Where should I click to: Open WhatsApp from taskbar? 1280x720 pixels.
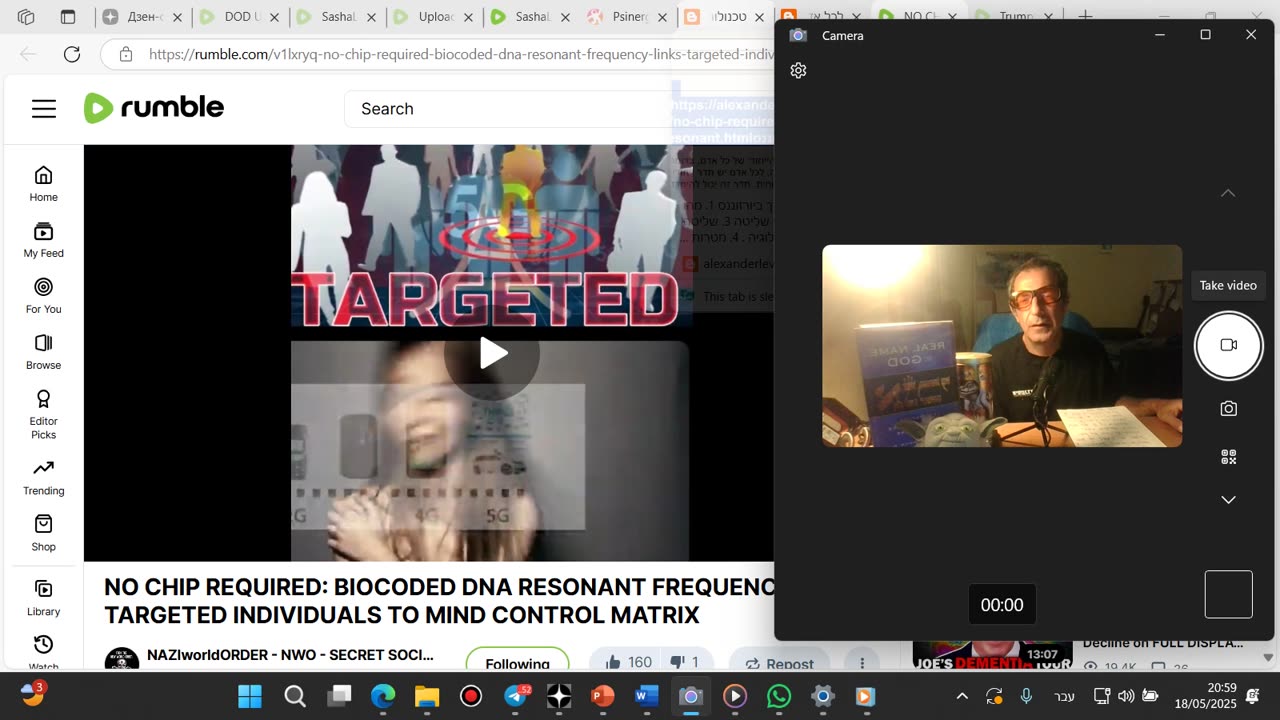click(779, 696)
